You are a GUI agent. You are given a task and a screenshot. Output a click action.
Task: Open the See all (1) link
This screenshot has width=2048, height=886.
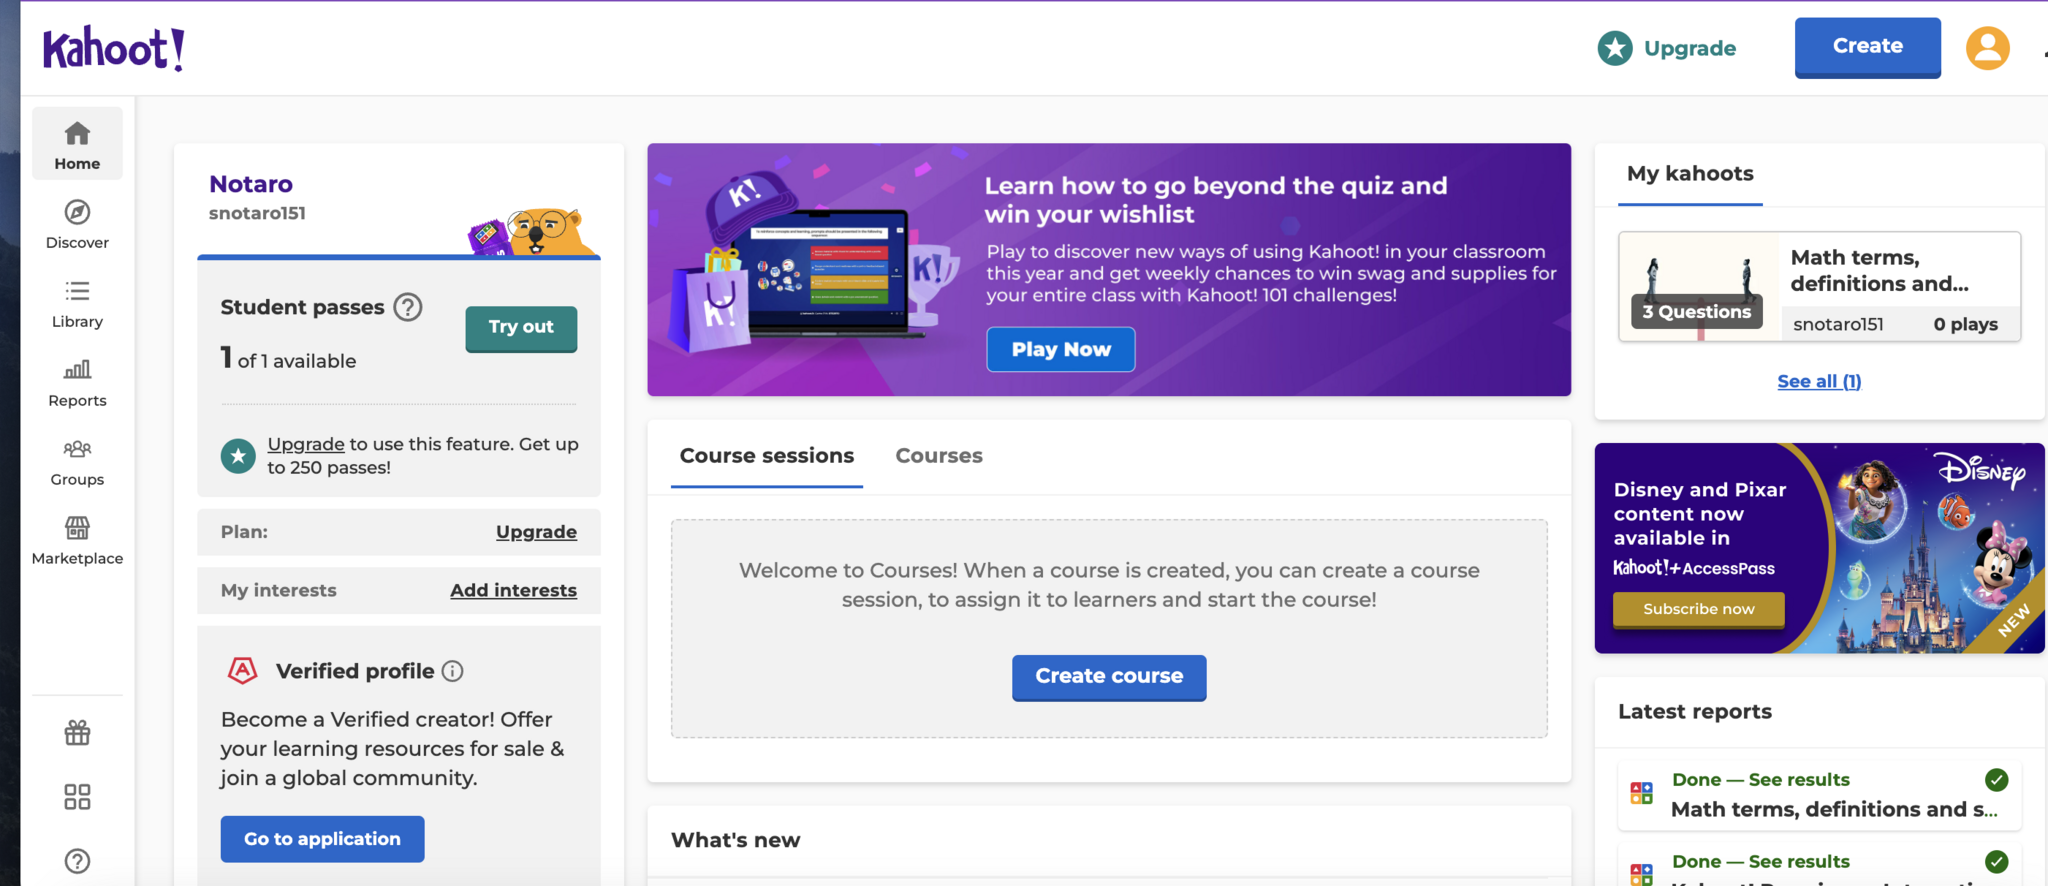(1818, 381)
